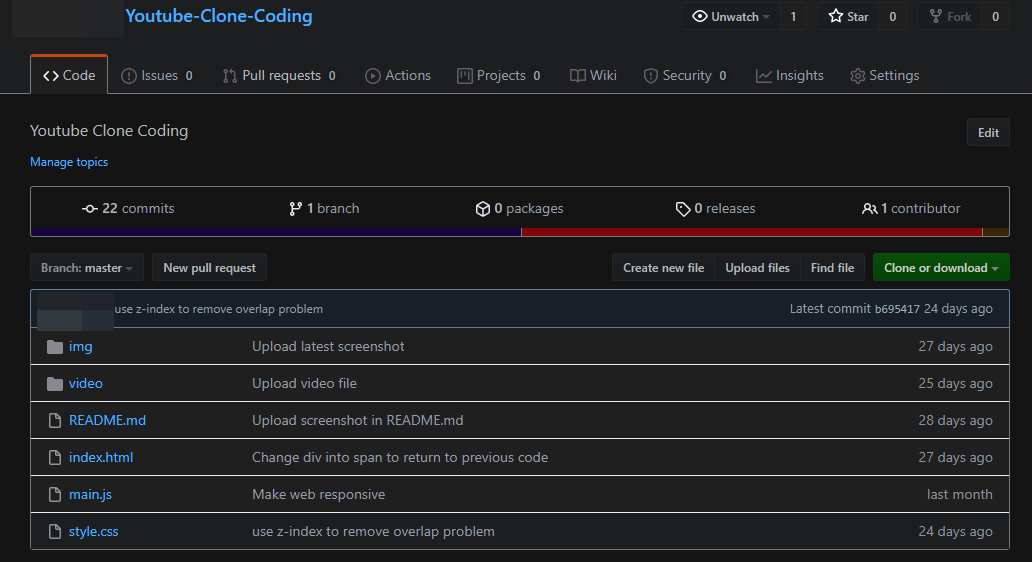
Task: Click the Manage topics link
Action: coord(69,162)
